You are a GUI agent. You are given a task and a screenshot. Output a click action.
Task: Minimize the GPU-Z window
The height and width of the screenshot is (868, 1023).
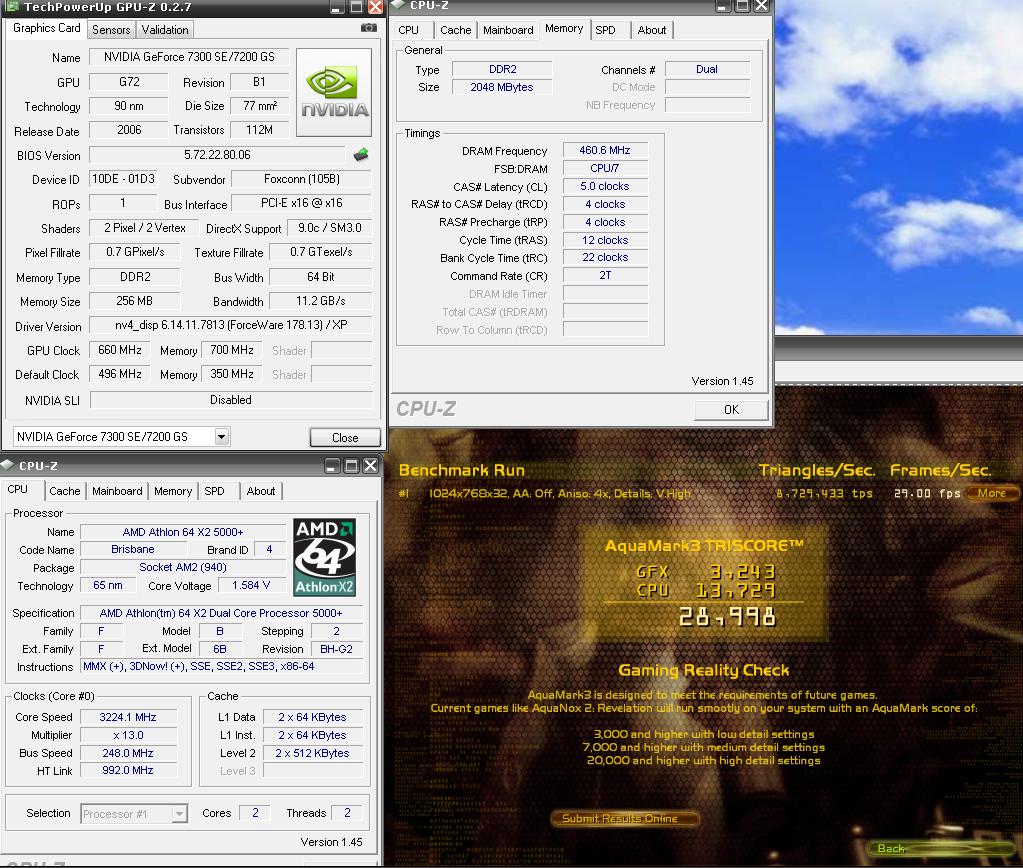[x=337, y=7]
